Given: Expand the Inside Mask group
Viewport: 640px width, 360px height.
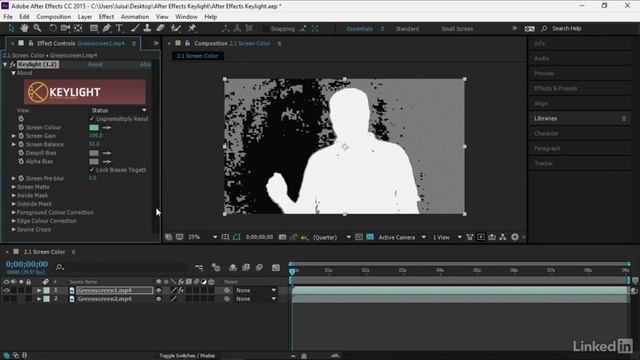Looking at the screenshot, I should point(13,196).
